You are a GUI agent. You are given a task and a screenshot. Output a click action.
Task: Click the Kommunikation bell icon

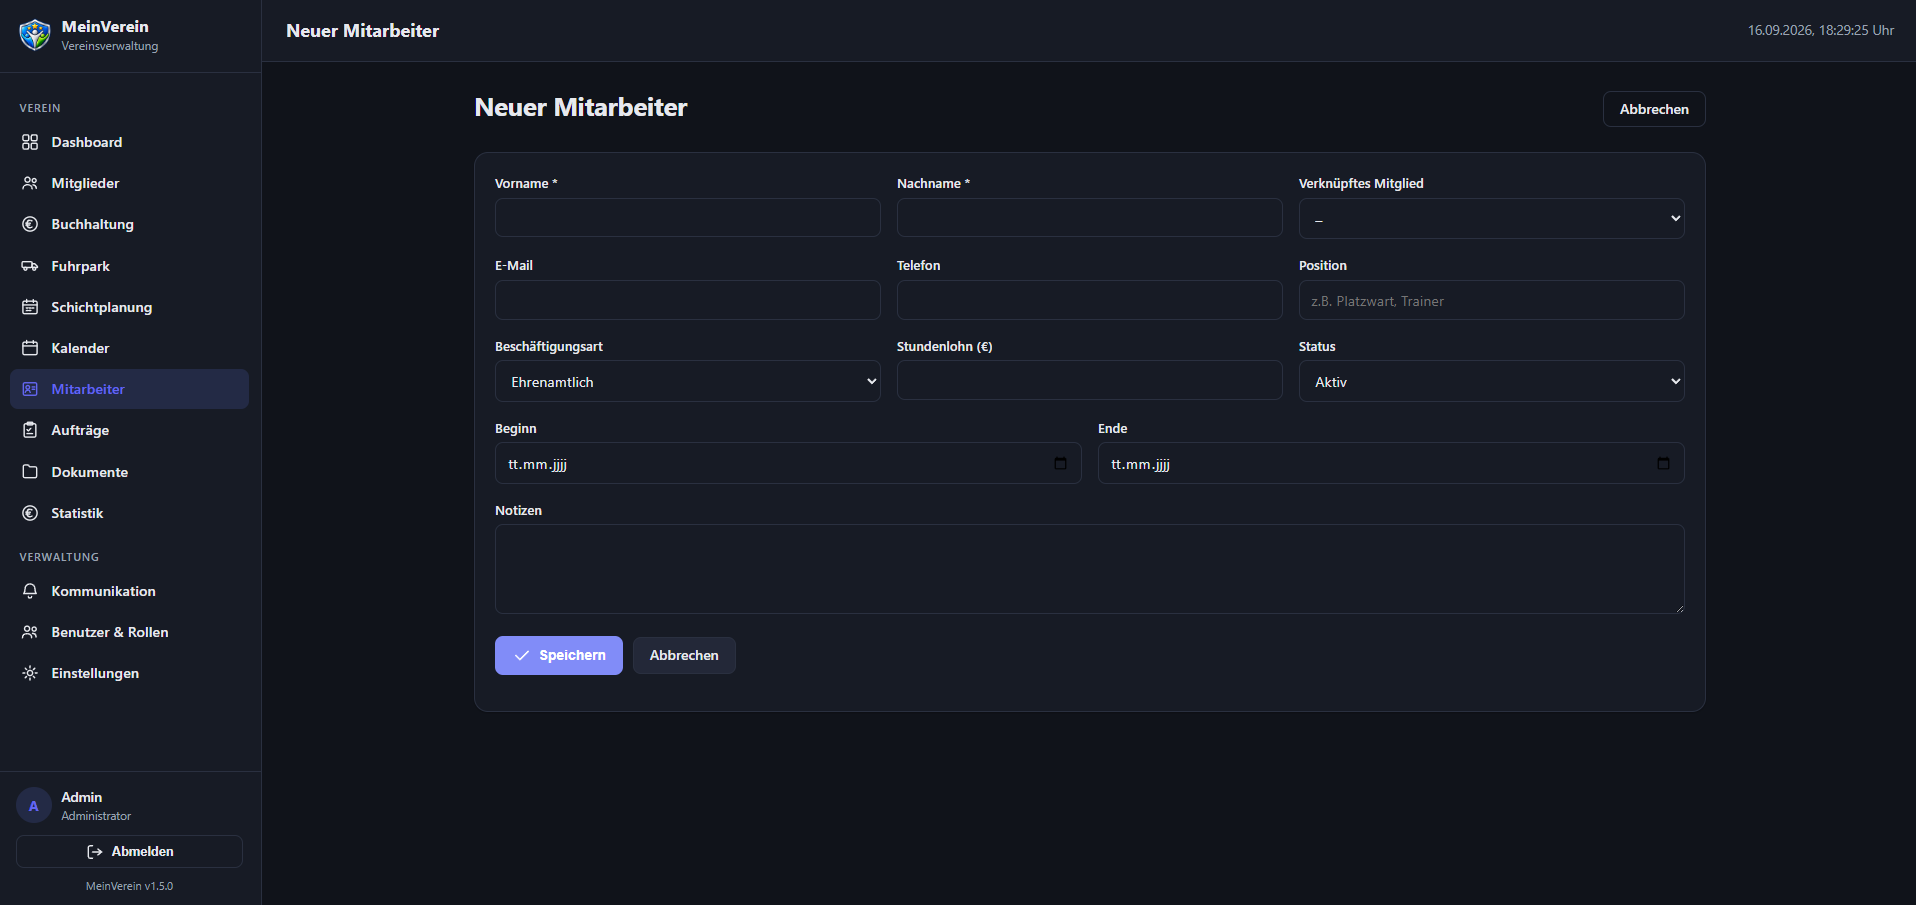point(30,591)
